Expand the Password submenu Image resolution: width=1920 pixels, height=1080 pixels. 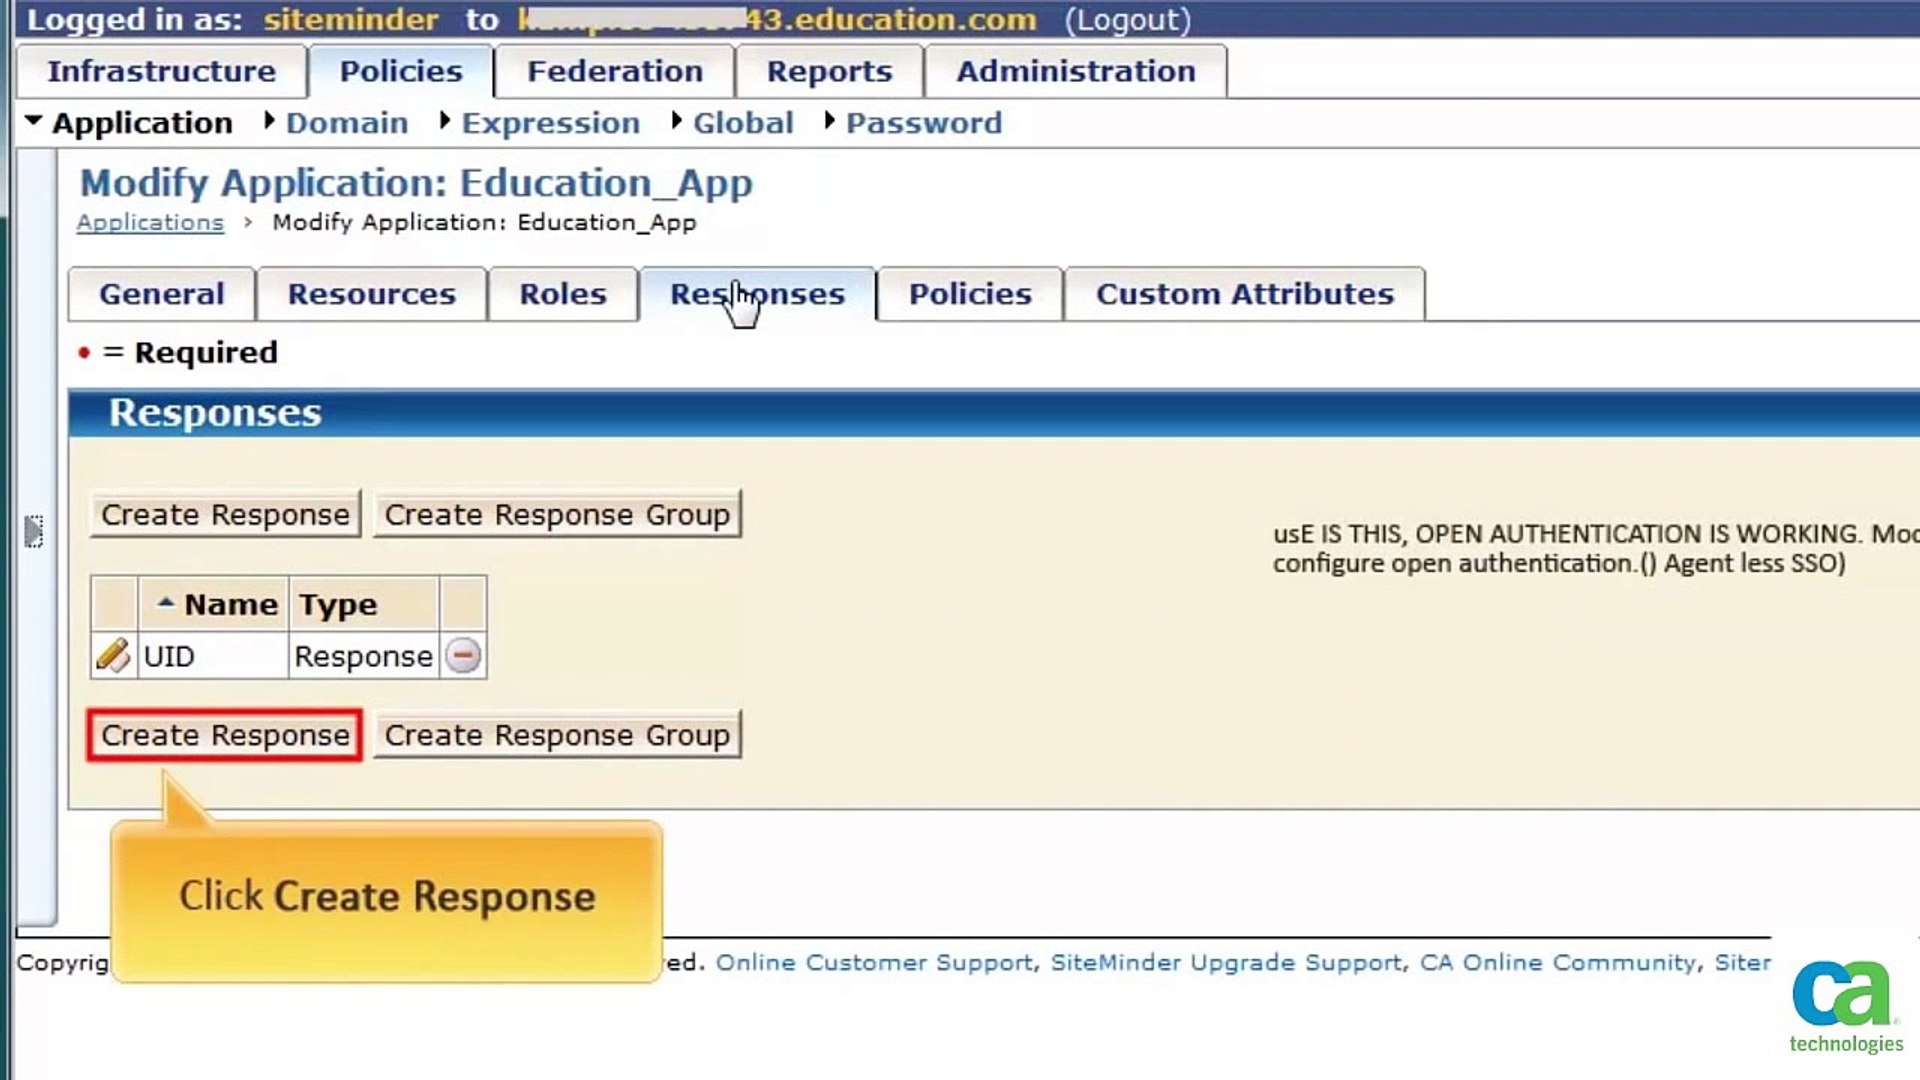click(x=922, y=123)
